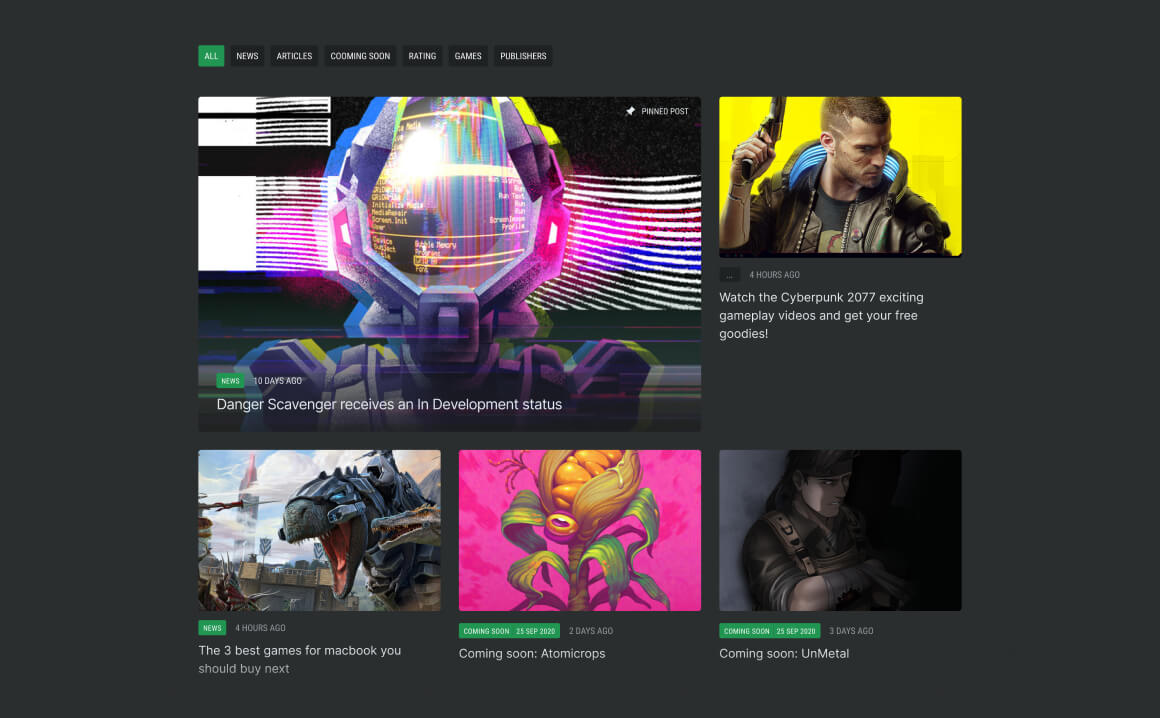Screen dimensions: 1160x718
Task: Open the "Coming soon: Atomicrops" post
Action: [531, 653]
